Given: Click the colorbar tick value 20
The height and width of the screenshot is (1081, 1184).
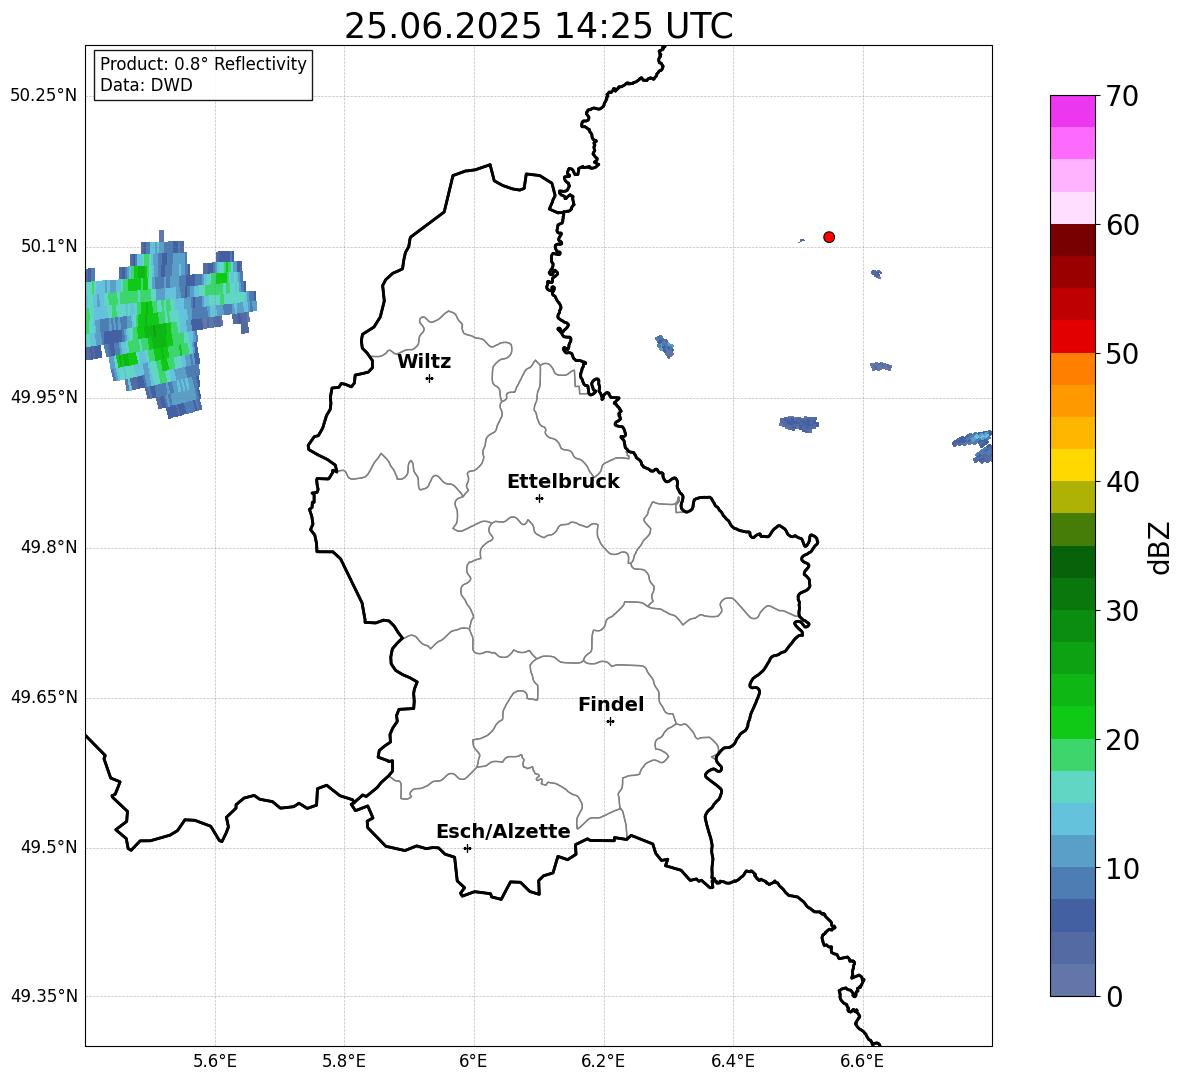Looking at the screenshot, I should point(1121,740).
